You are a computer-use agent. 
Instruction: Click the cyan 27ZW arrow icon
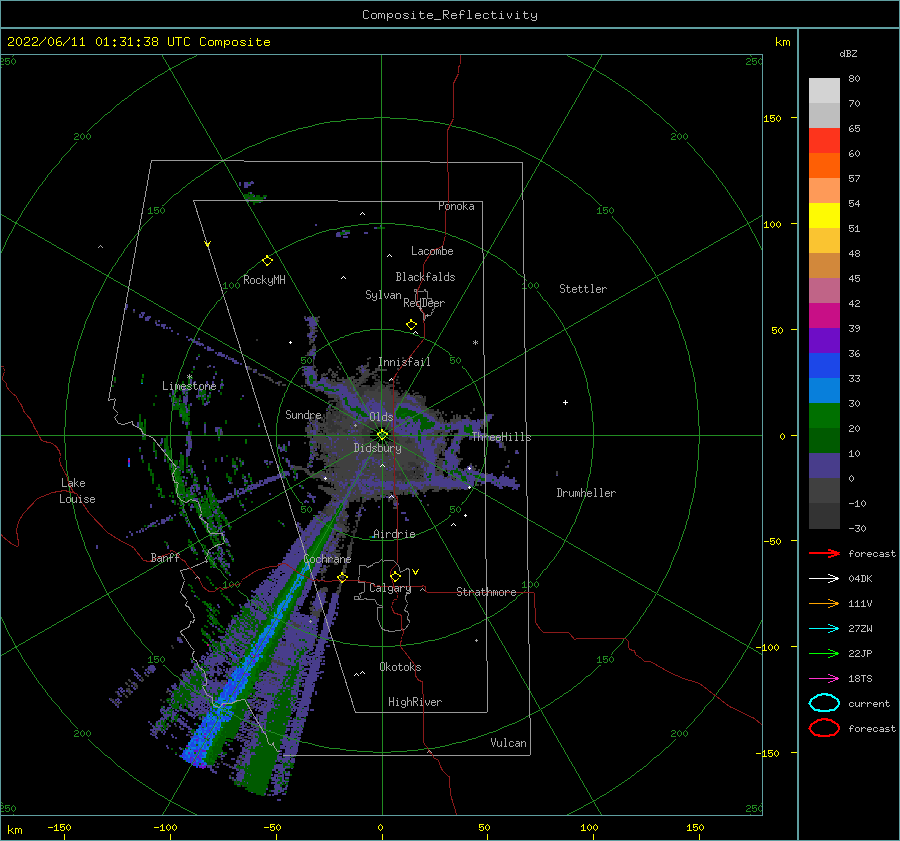pyautogui.click(x=824, y=629)
